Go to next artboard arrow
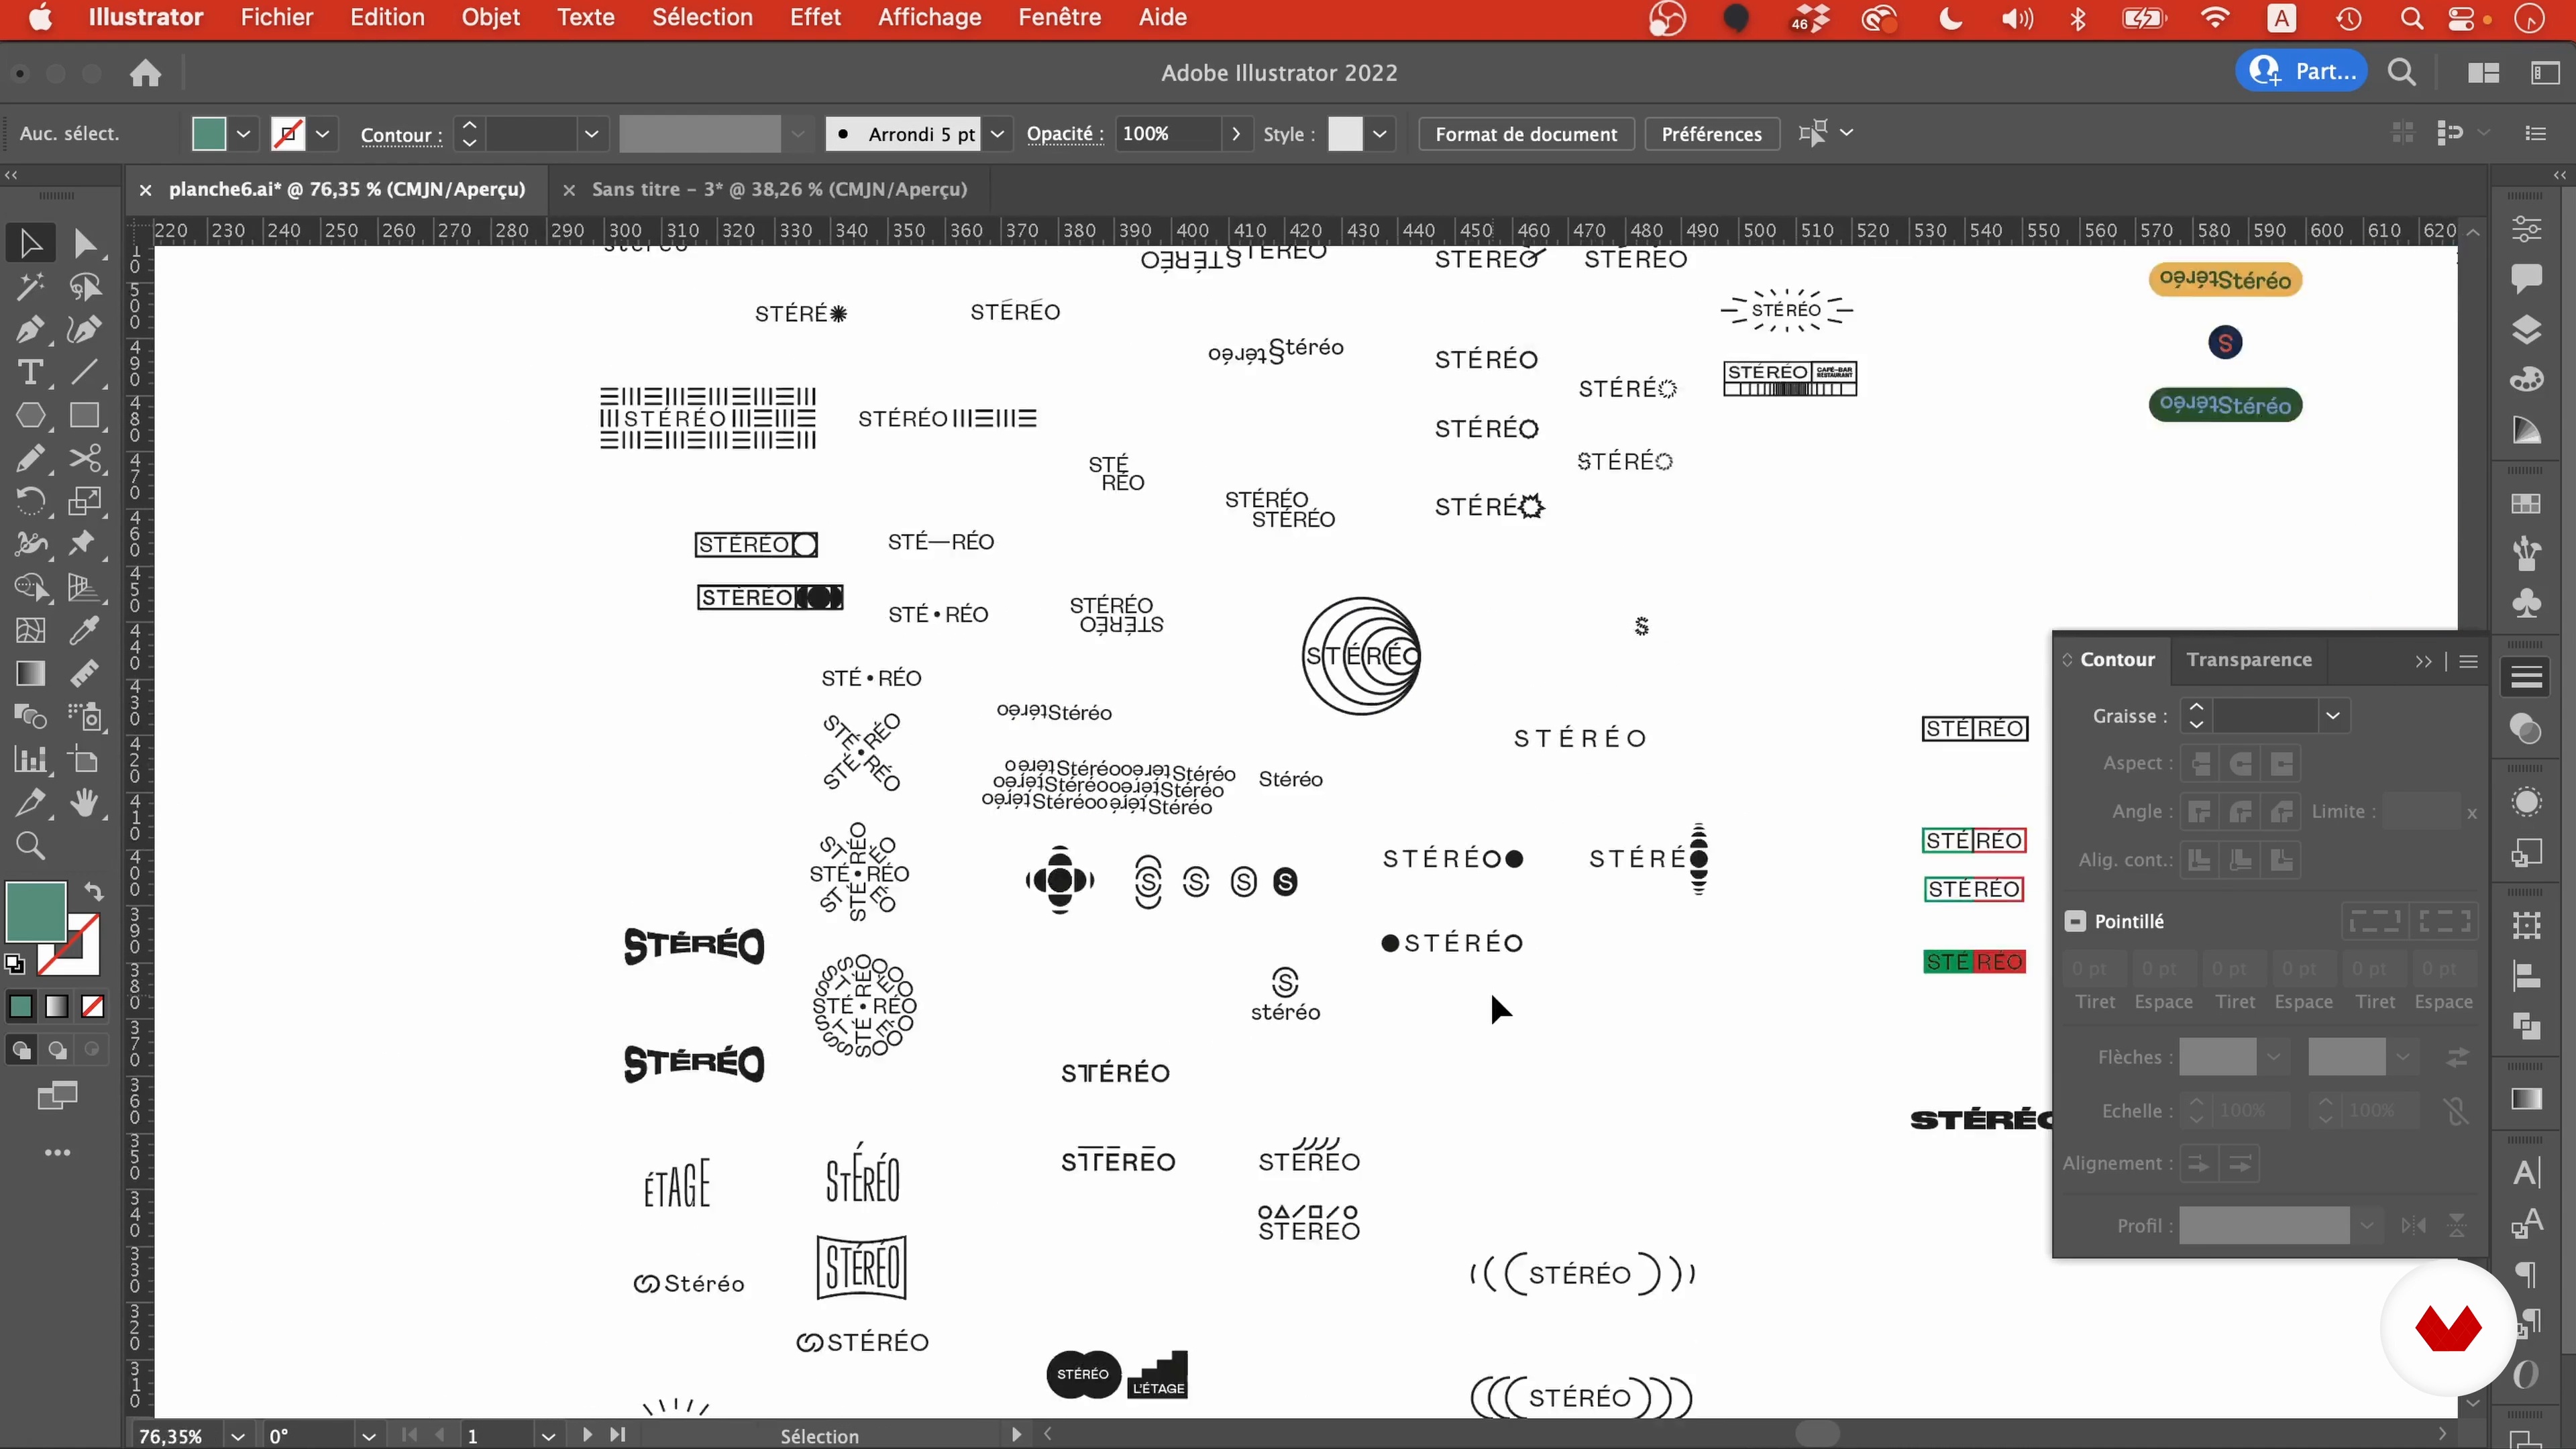Viewport: 2576px width, 1449px height. pyautogui.click(x=587, y=1435)
